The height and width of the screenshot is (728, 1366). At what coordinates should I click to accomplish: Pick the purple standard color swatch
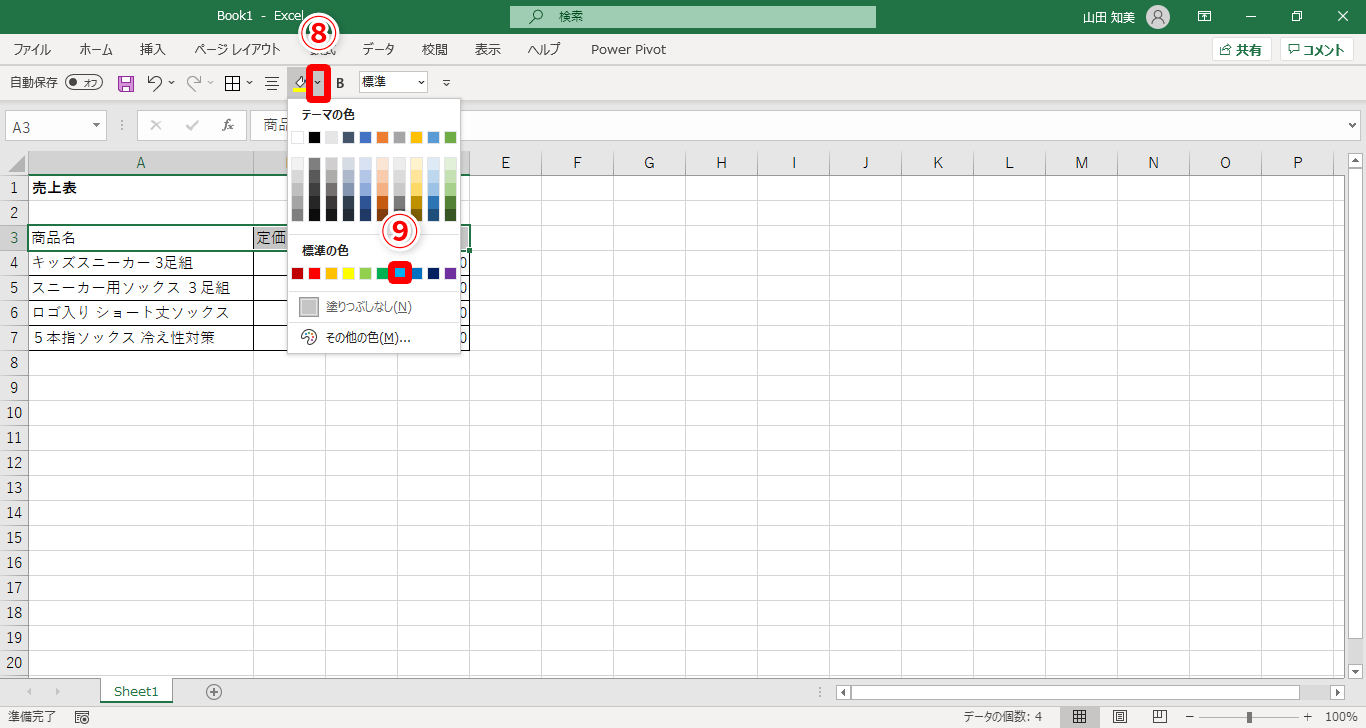[451, 273]
